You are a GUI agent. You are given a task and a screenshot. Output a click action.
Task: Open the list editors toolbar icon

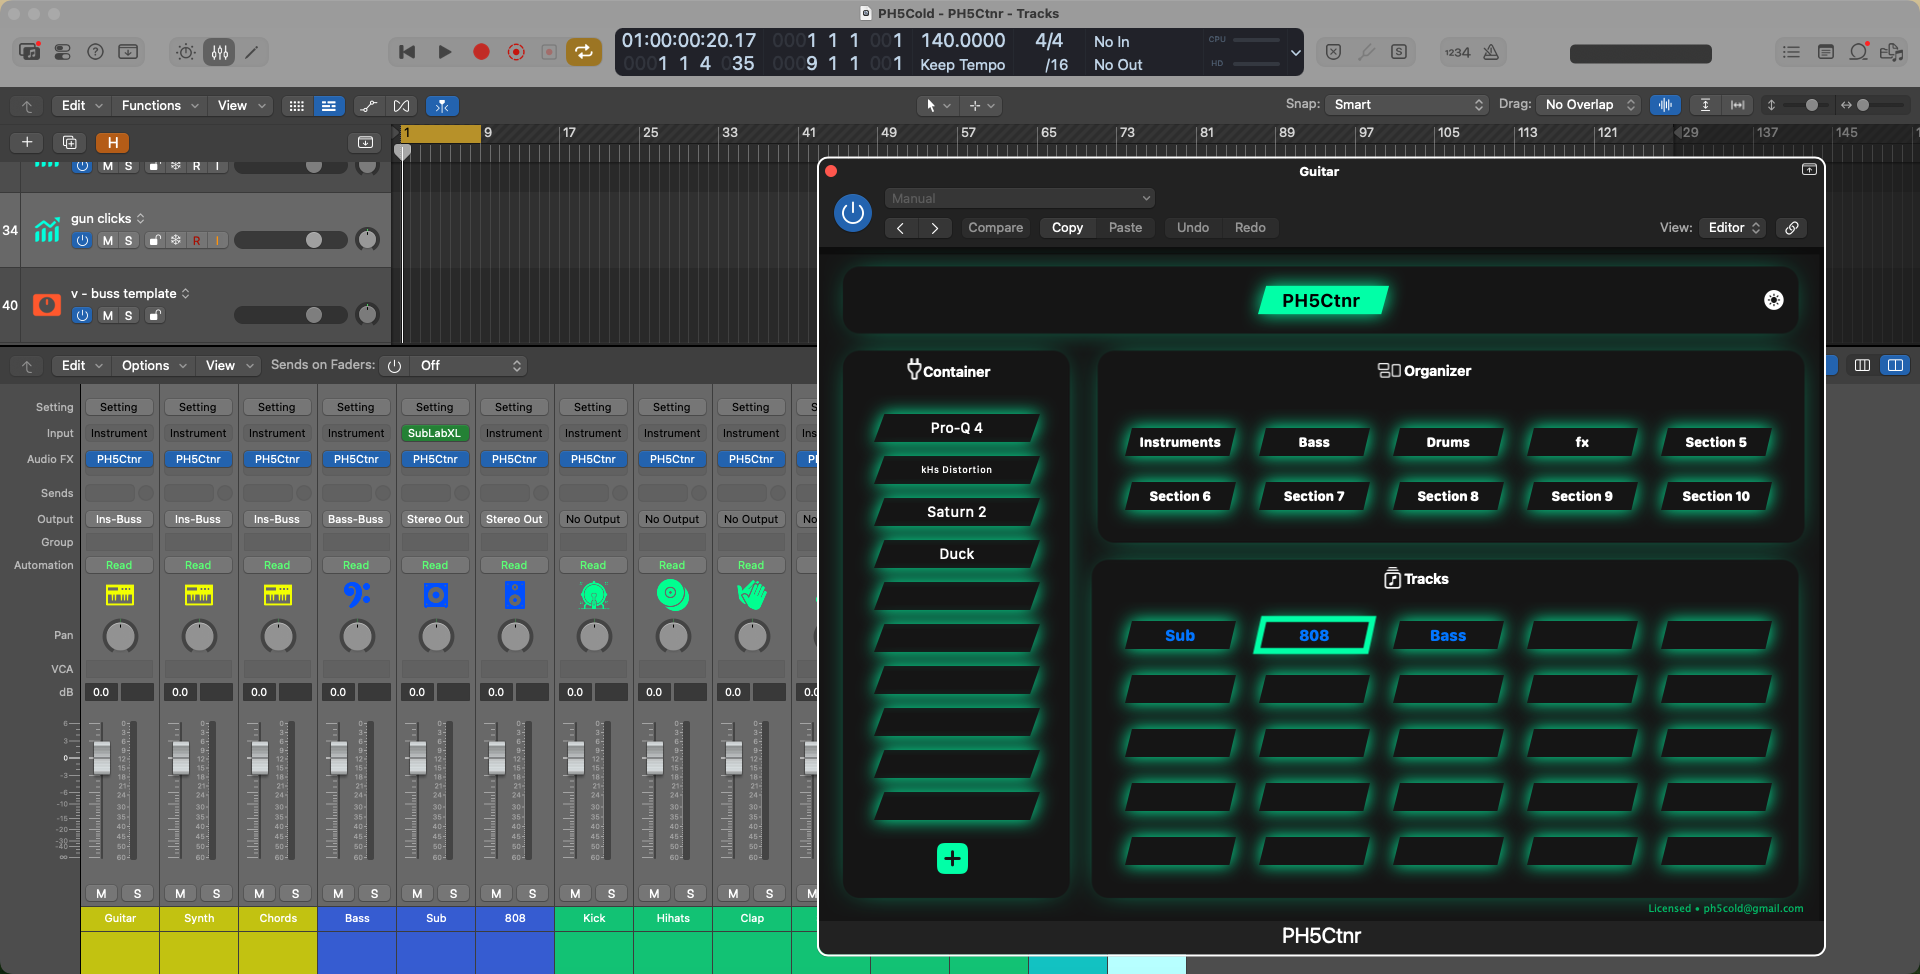pyautogui.click(x=1791, y=52)
